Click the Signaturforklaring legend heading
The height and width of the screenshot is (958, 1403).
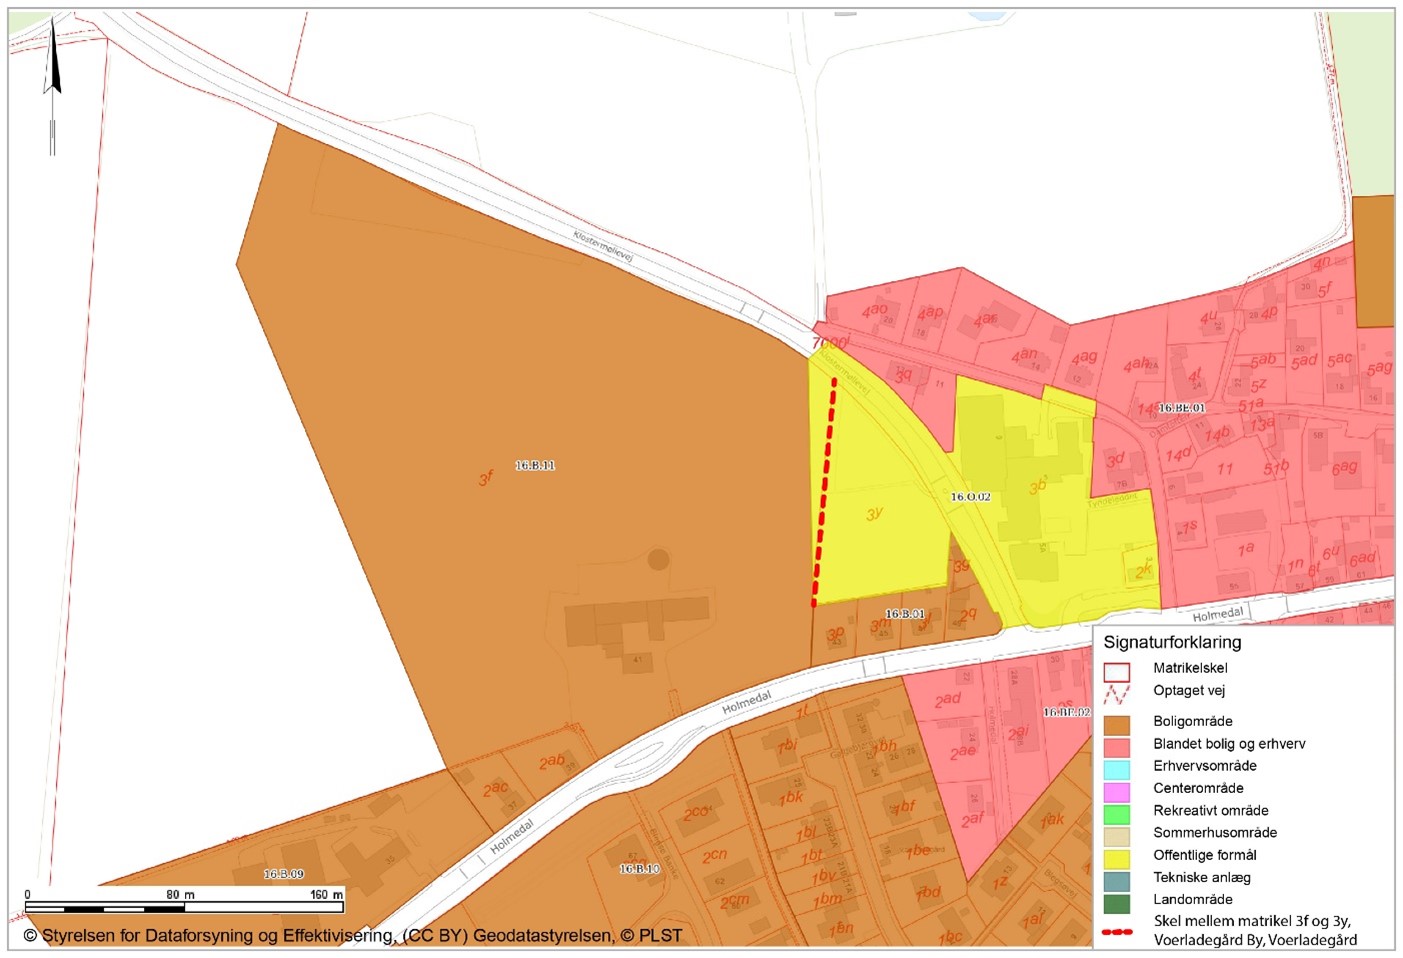[x=1171, y=643]
